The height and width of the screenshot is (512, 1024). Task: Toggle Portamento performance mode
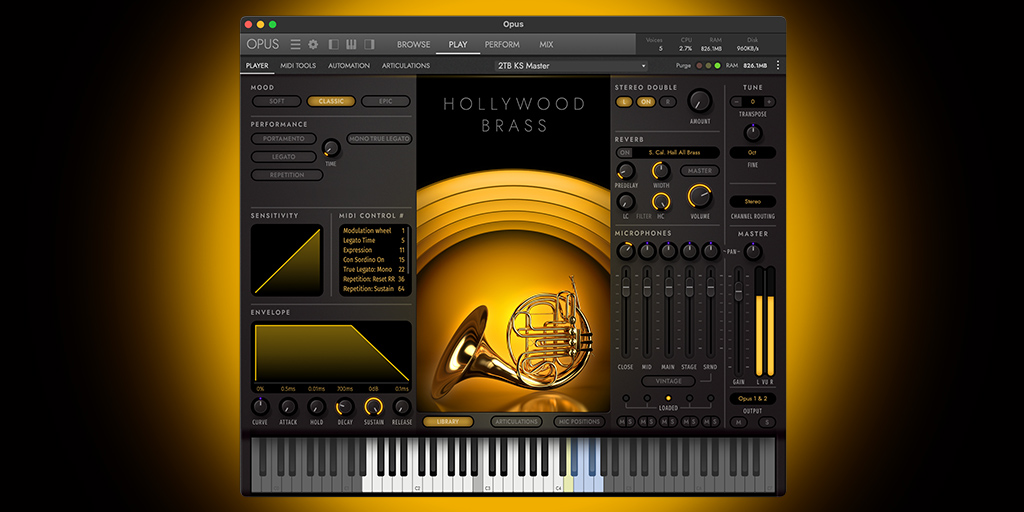click(284, 138)
